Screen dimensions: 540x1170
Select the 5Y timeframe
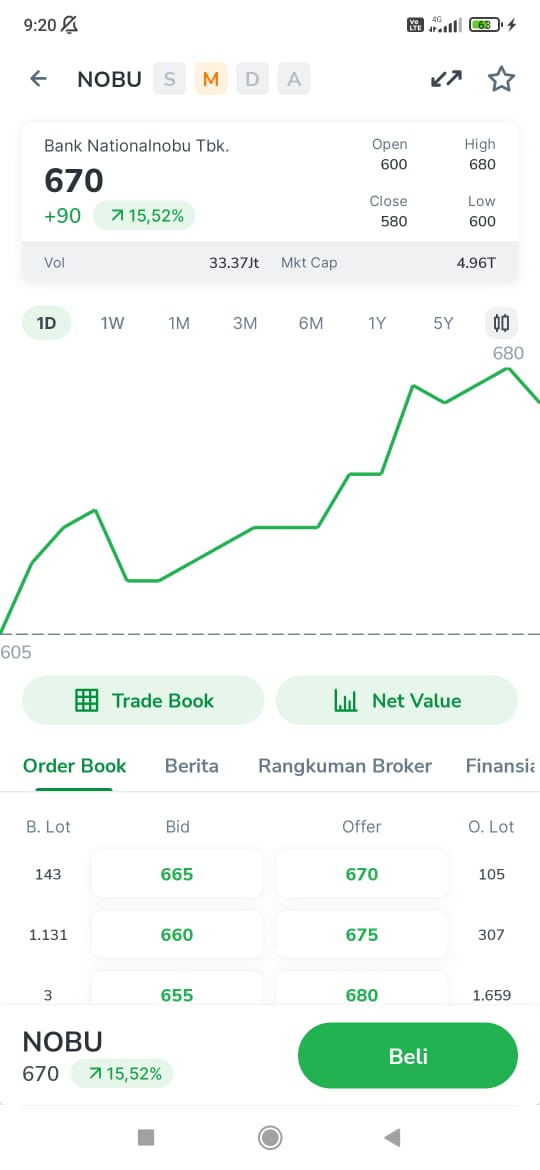pyautogui.click(x=443, y=323)
